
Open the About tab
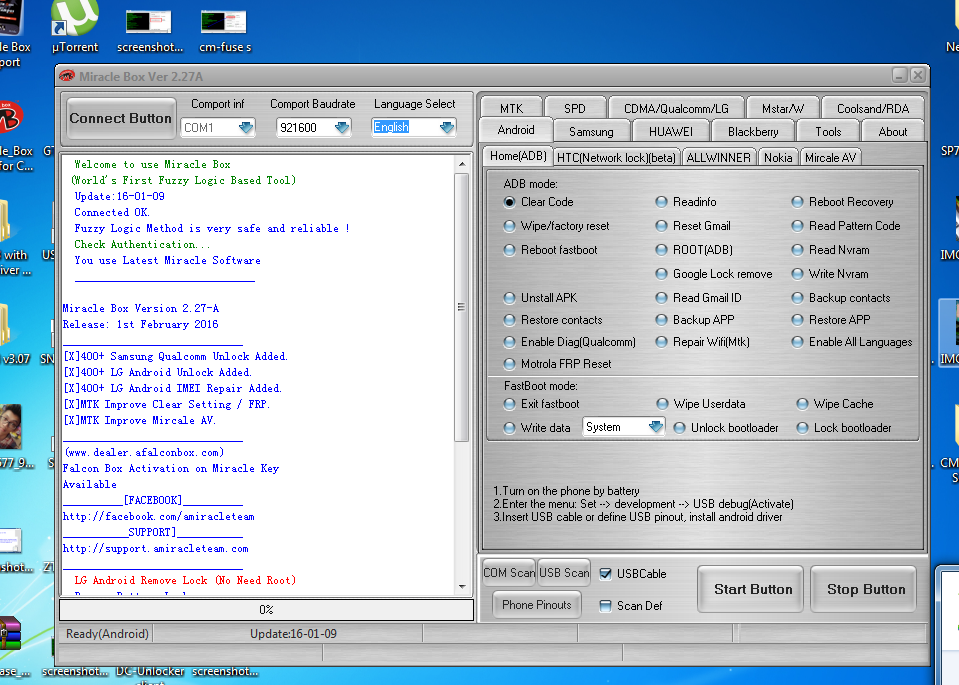893,131
